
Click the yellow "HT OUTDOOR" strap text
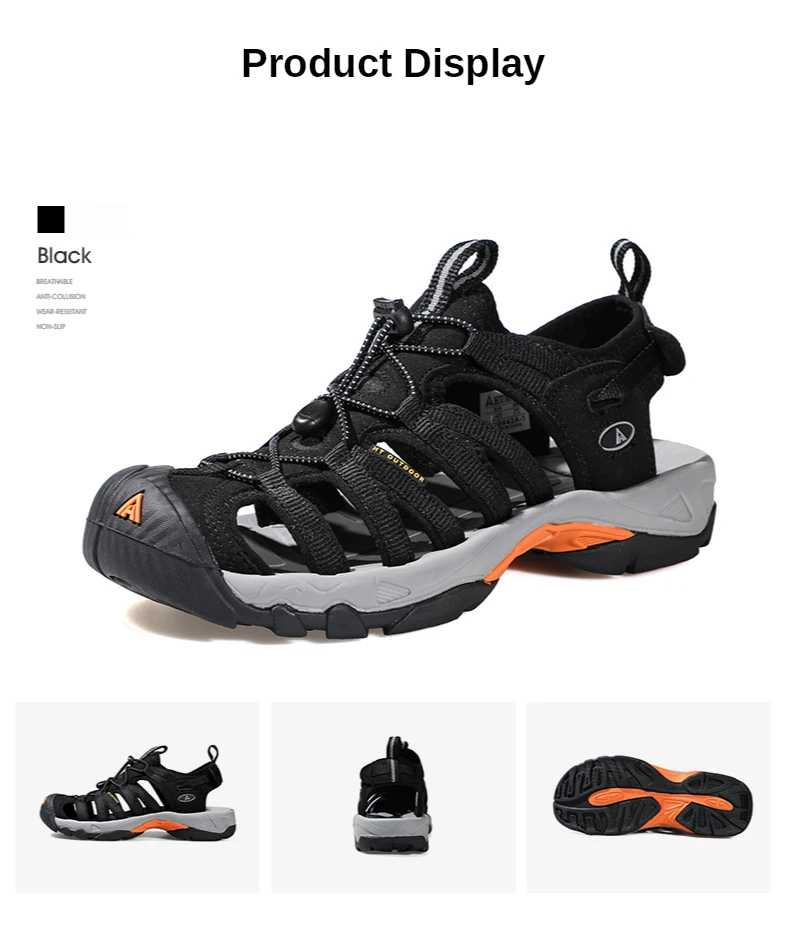[x=399, y=464]
